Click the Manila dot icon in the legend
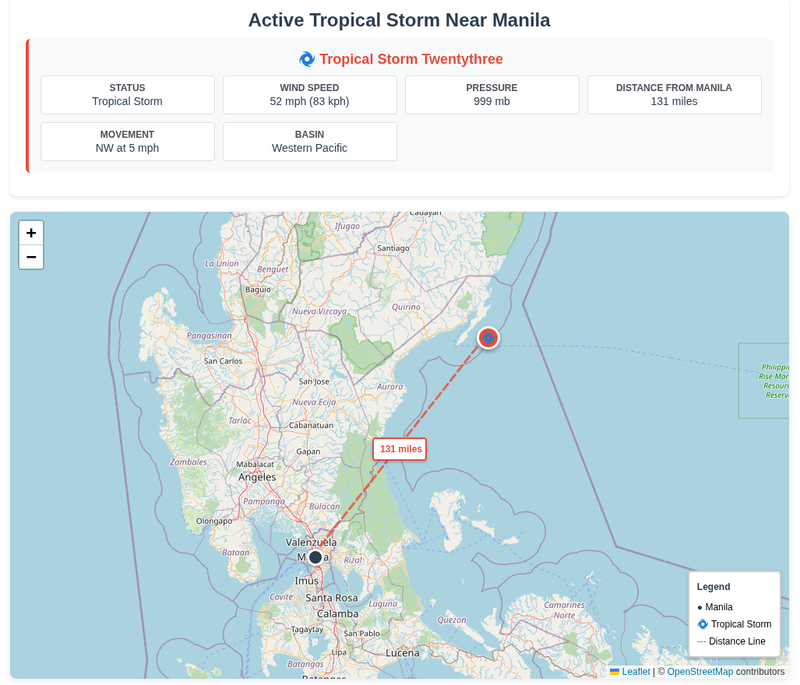The height and width of the screenshot is (685, 800). click(x=700, y=607)
